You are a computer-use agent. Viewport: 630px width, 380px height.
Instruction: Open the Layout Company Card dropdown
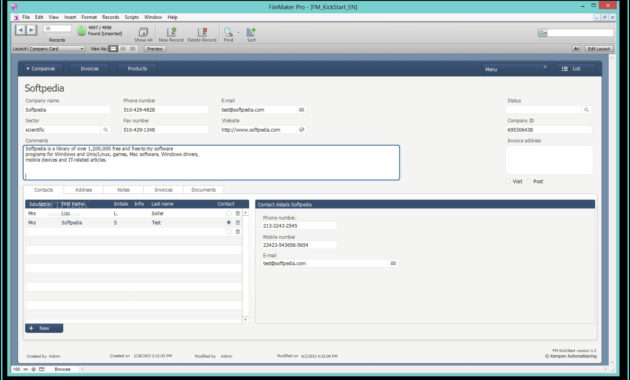click(56, 49)
